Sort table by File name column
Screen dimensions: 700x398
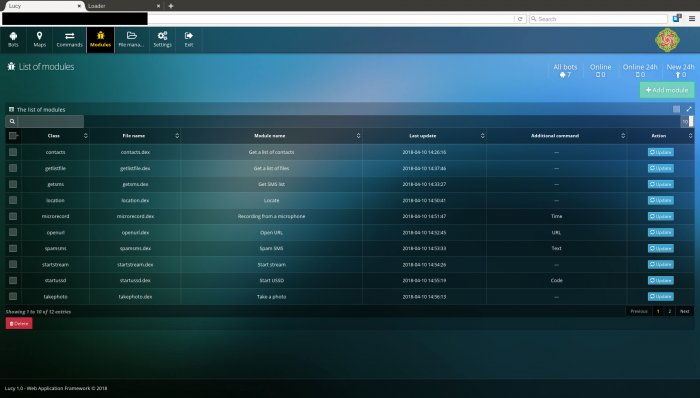pyautogui.click(x=135, y=136)
